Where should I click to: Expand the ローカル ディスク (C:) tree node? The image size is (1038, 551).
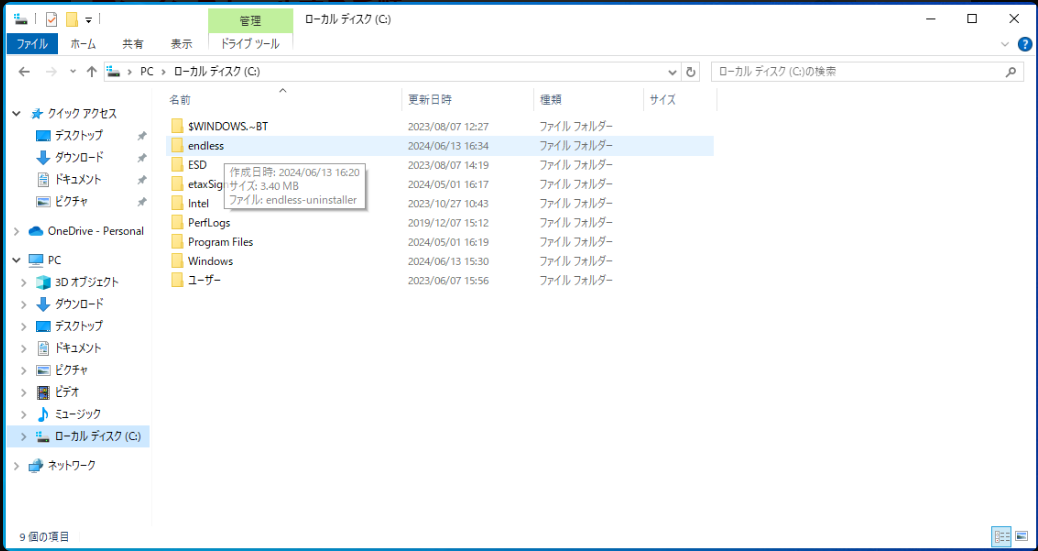point(24,436)
